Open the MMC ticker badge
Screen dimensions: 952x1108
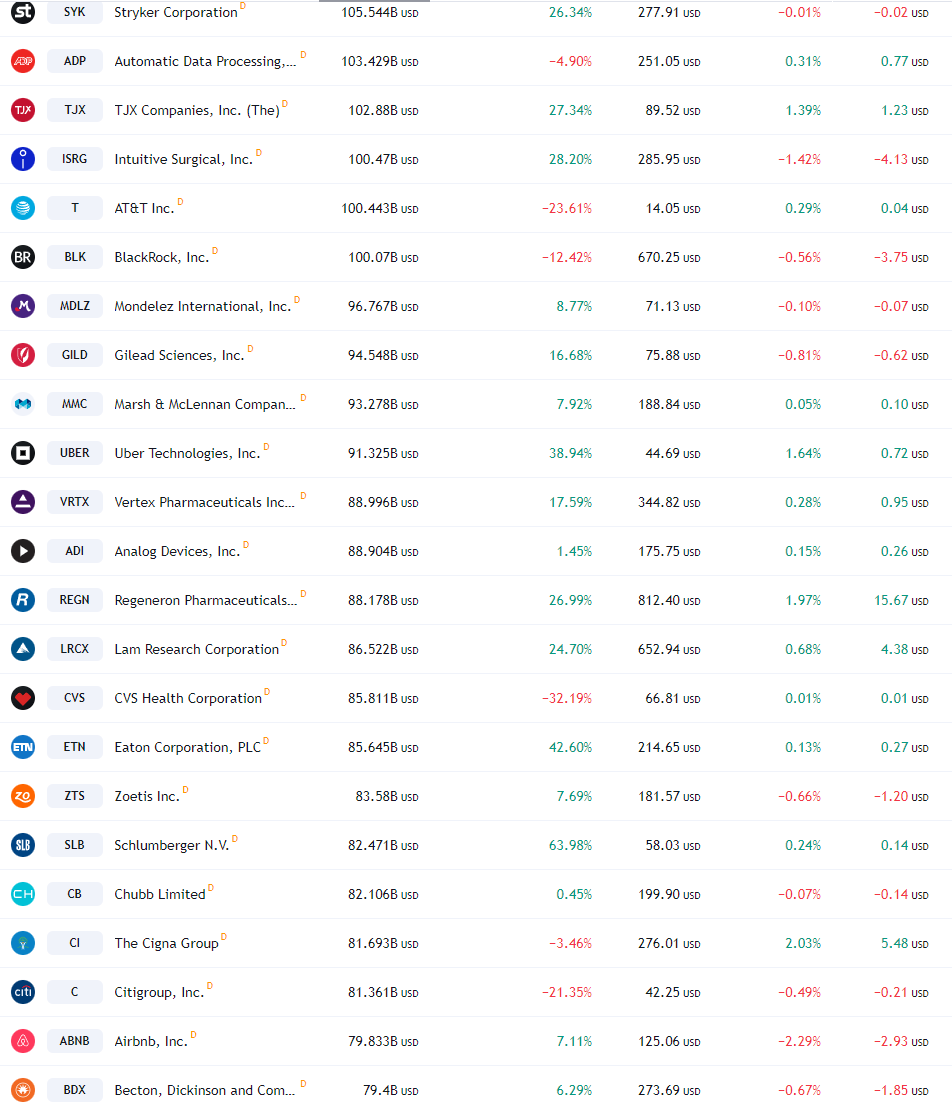(x=75, y=404)
